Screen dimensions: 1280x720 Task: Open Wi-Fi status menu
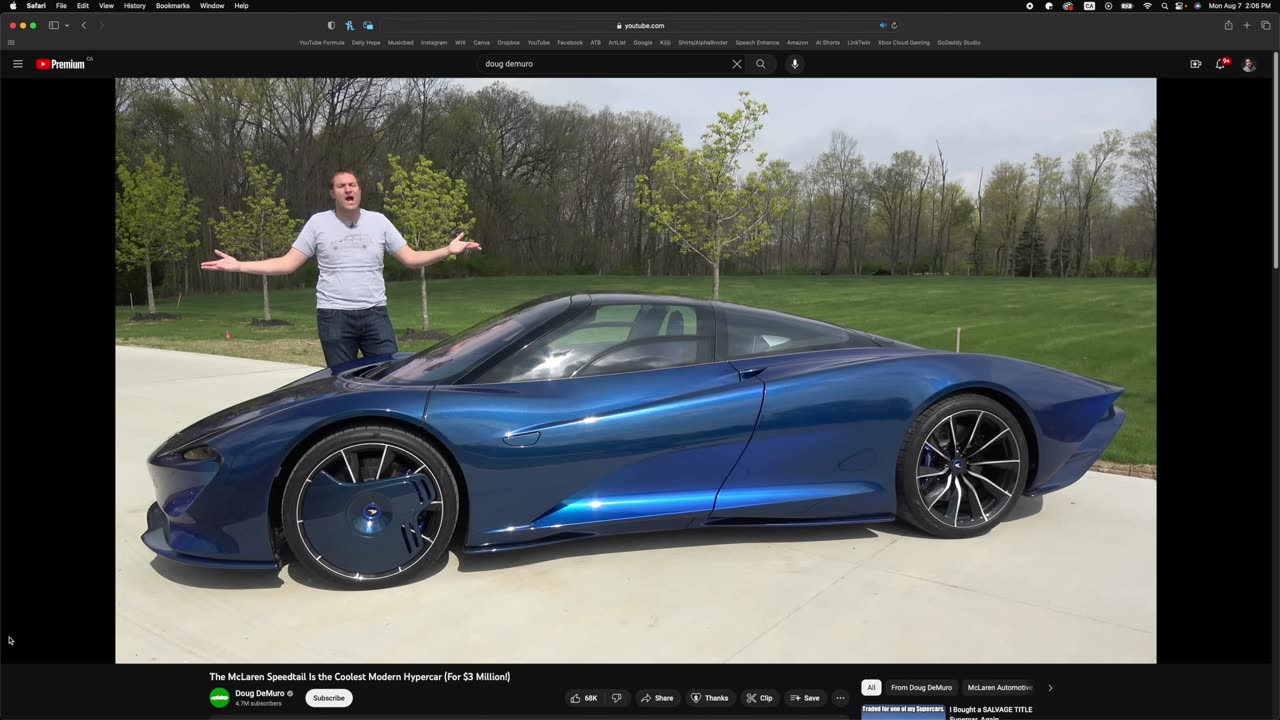coord(1147,6)
